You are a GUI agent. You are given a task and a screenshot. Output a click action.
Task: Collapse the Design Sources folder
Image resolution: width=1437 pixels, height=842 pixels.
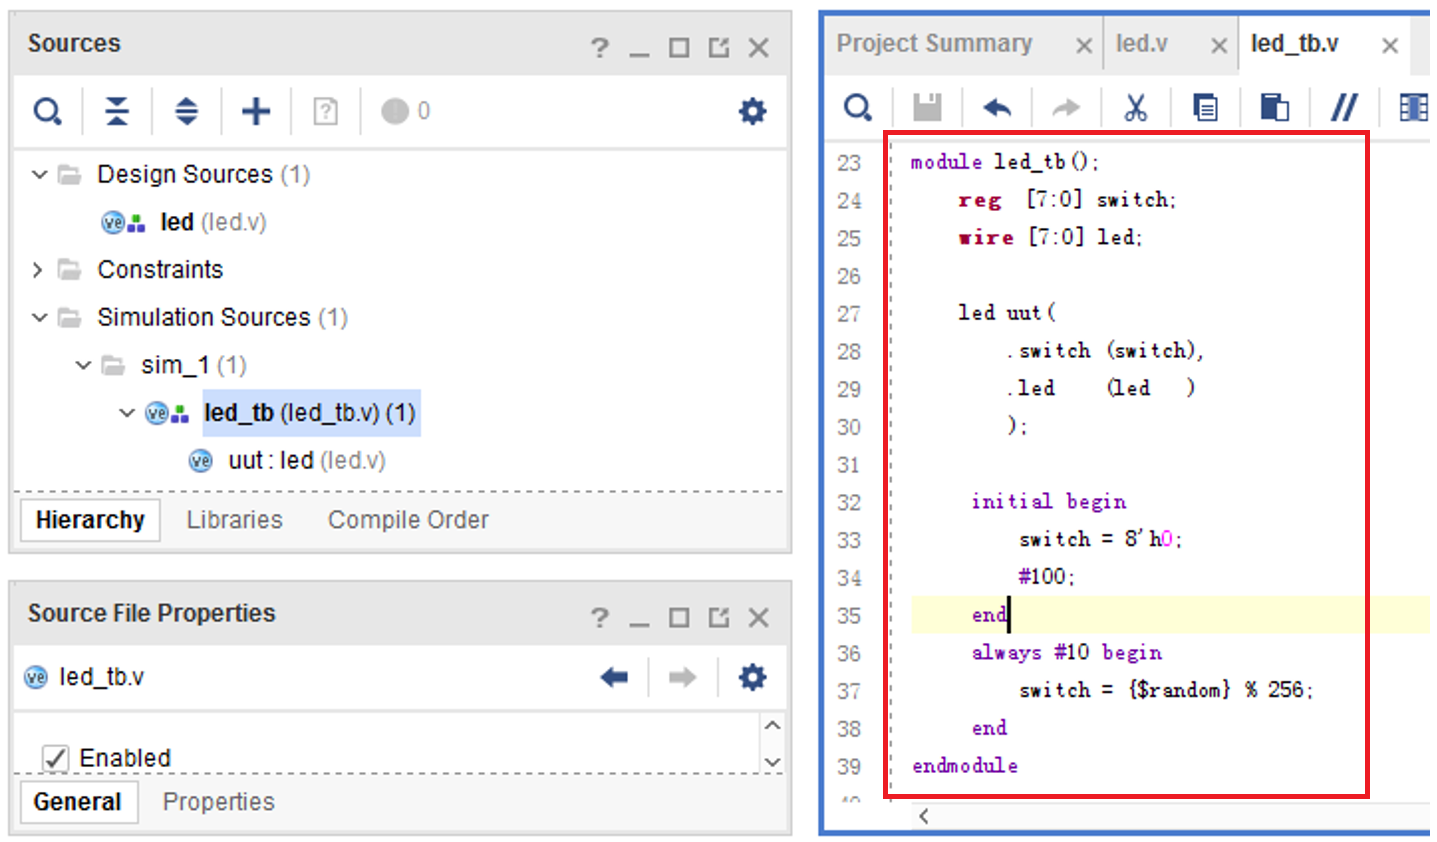[39, 175]
